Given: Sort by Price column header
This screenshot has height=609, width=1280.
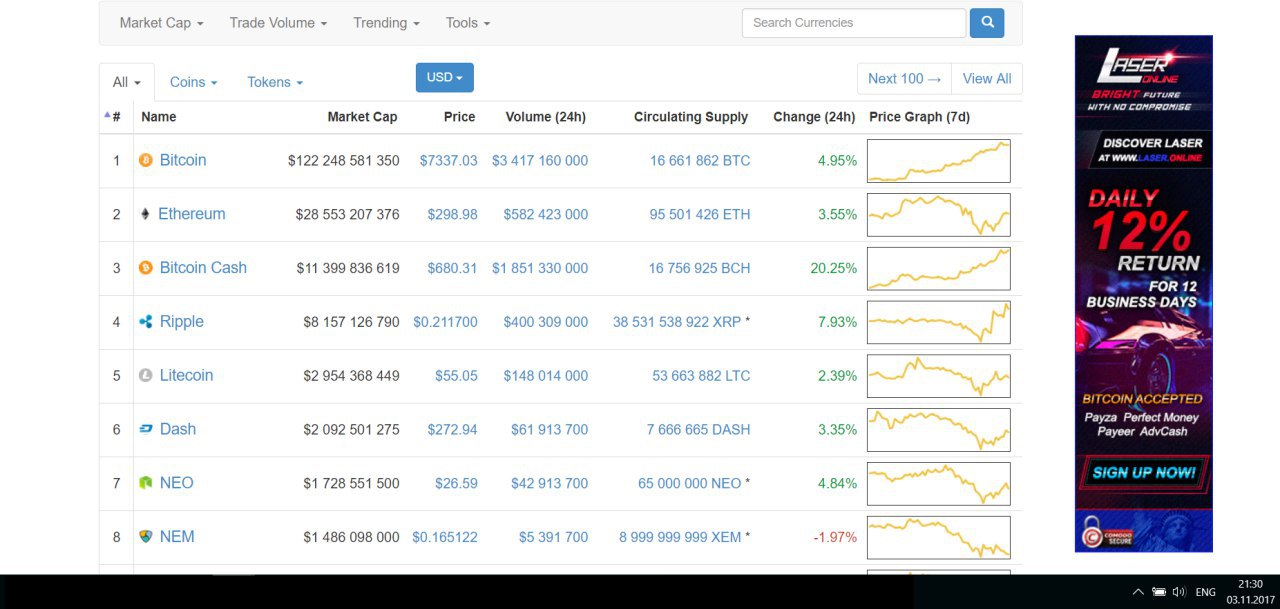Looking at the screenshot, I should click(459, 117).
